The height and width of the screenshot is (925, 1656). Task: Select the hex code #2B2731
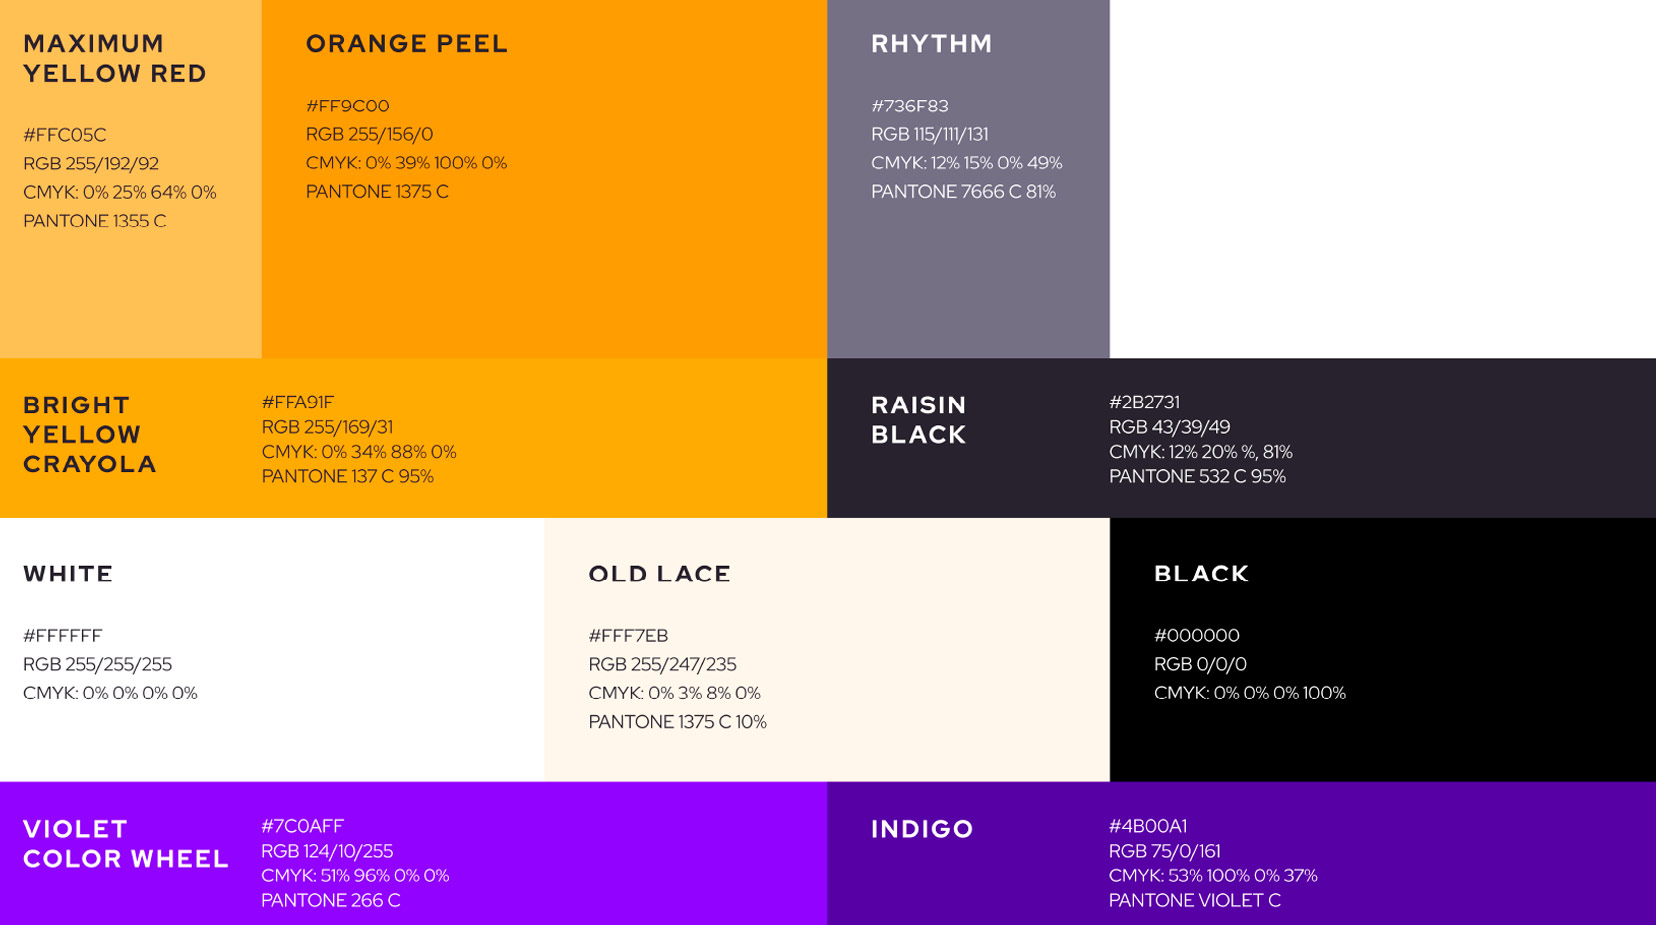1144,402
